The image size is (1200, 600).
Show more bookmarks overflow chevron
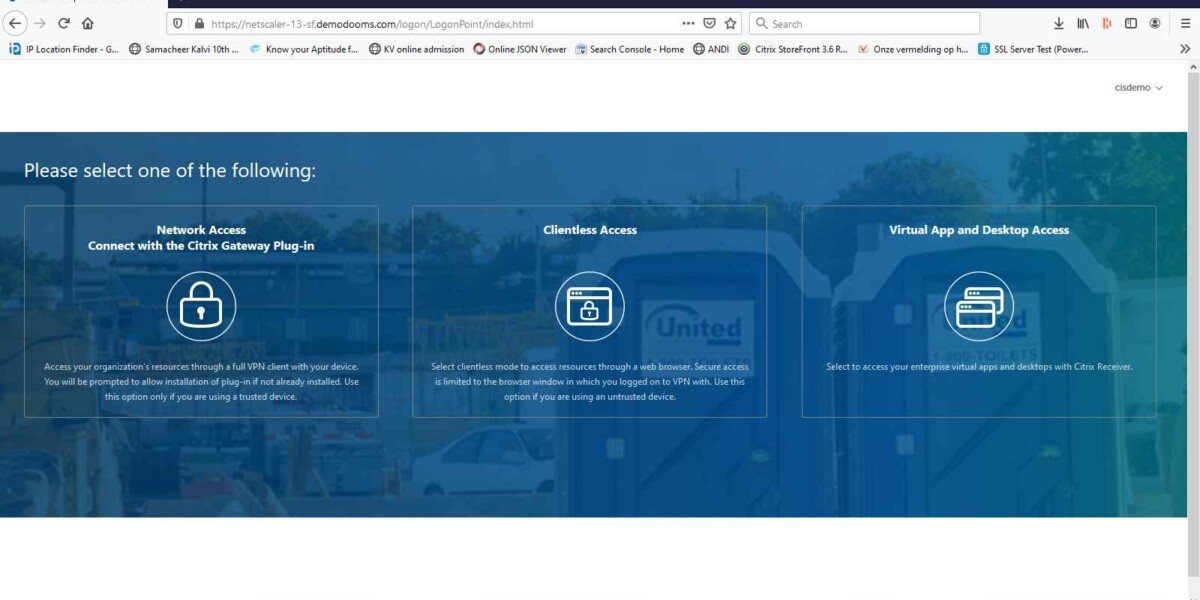click(1185, 48)
